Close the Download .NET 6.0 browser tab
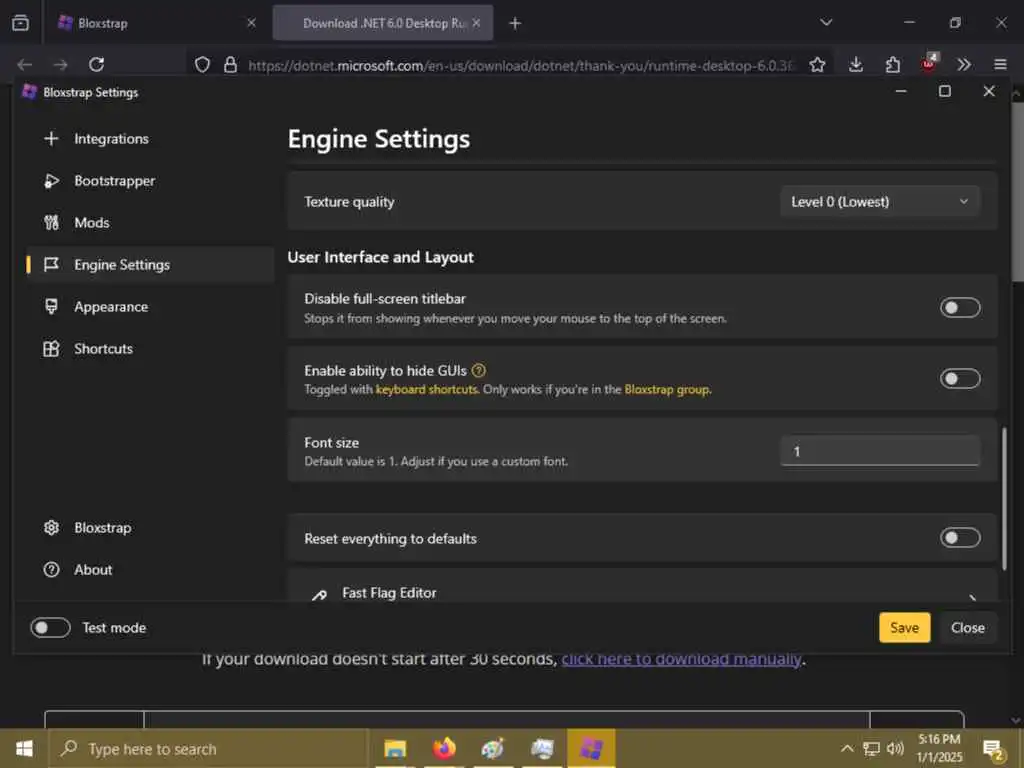This screenshot has height=768, width=1024. [476, 23]
